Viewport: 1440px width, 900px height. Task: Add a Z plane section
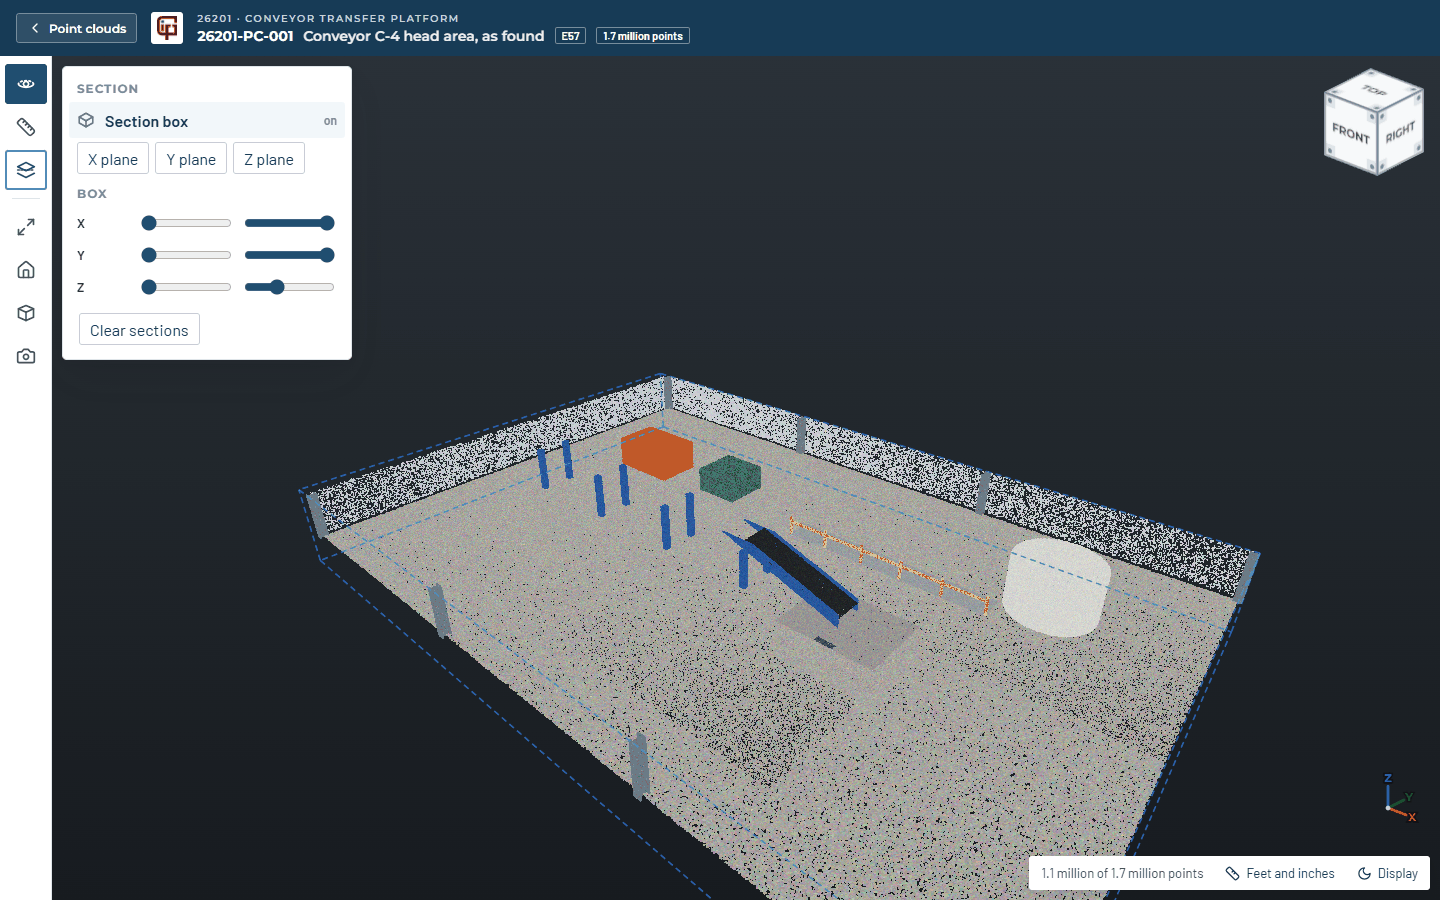click(269, 159)
